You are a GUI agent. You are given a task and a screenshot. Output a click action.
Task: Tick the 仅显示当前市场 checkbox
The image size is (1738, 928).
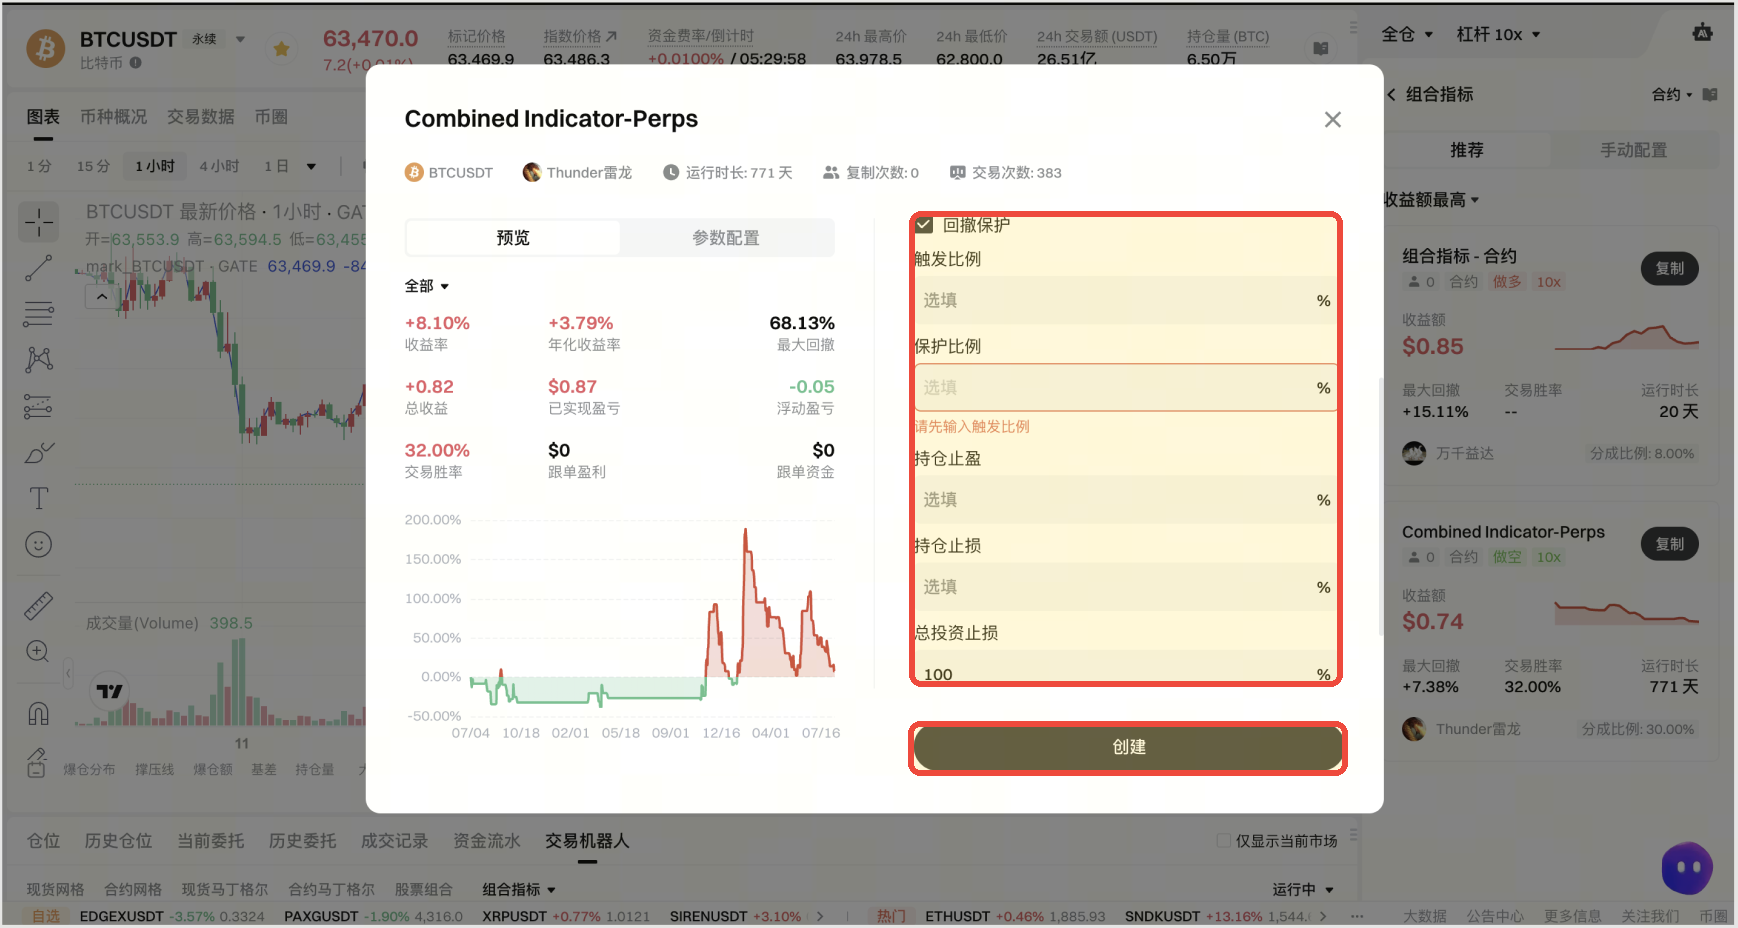click(1224, 841)
